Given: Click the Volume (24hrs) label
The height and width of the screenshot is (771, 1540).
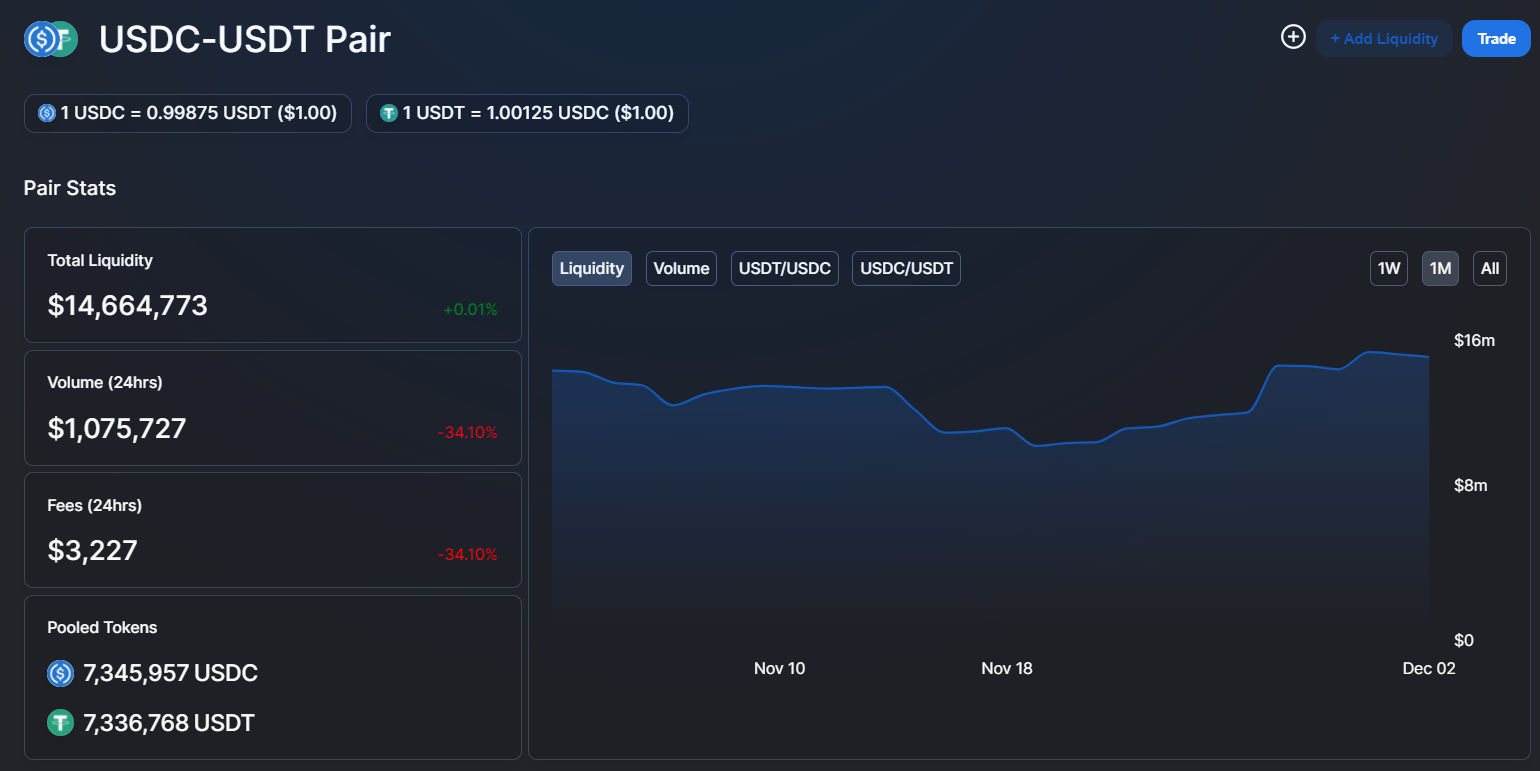Looking at the screenshot, I should [x=105, y=382].
